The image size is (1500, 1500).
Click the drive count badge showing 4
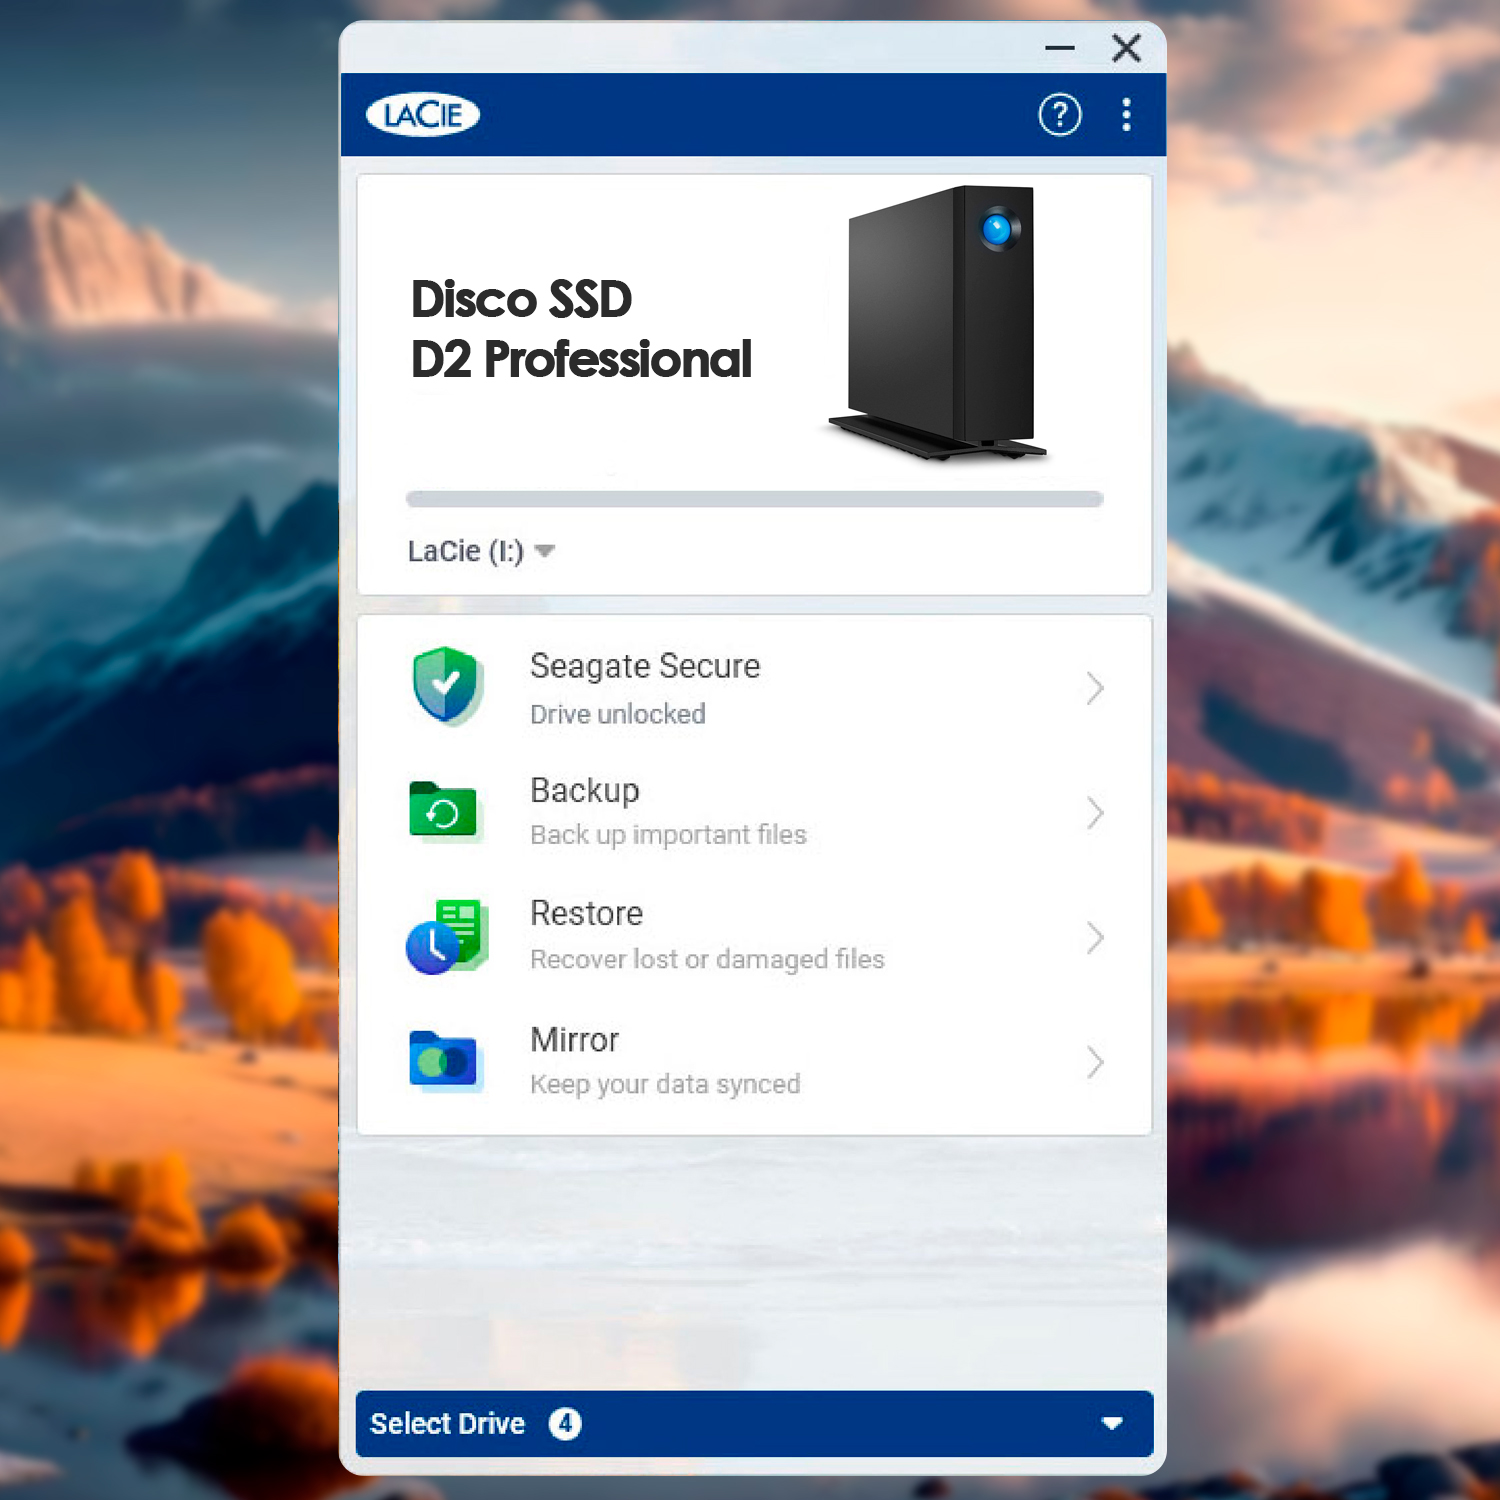point(565,1423)
